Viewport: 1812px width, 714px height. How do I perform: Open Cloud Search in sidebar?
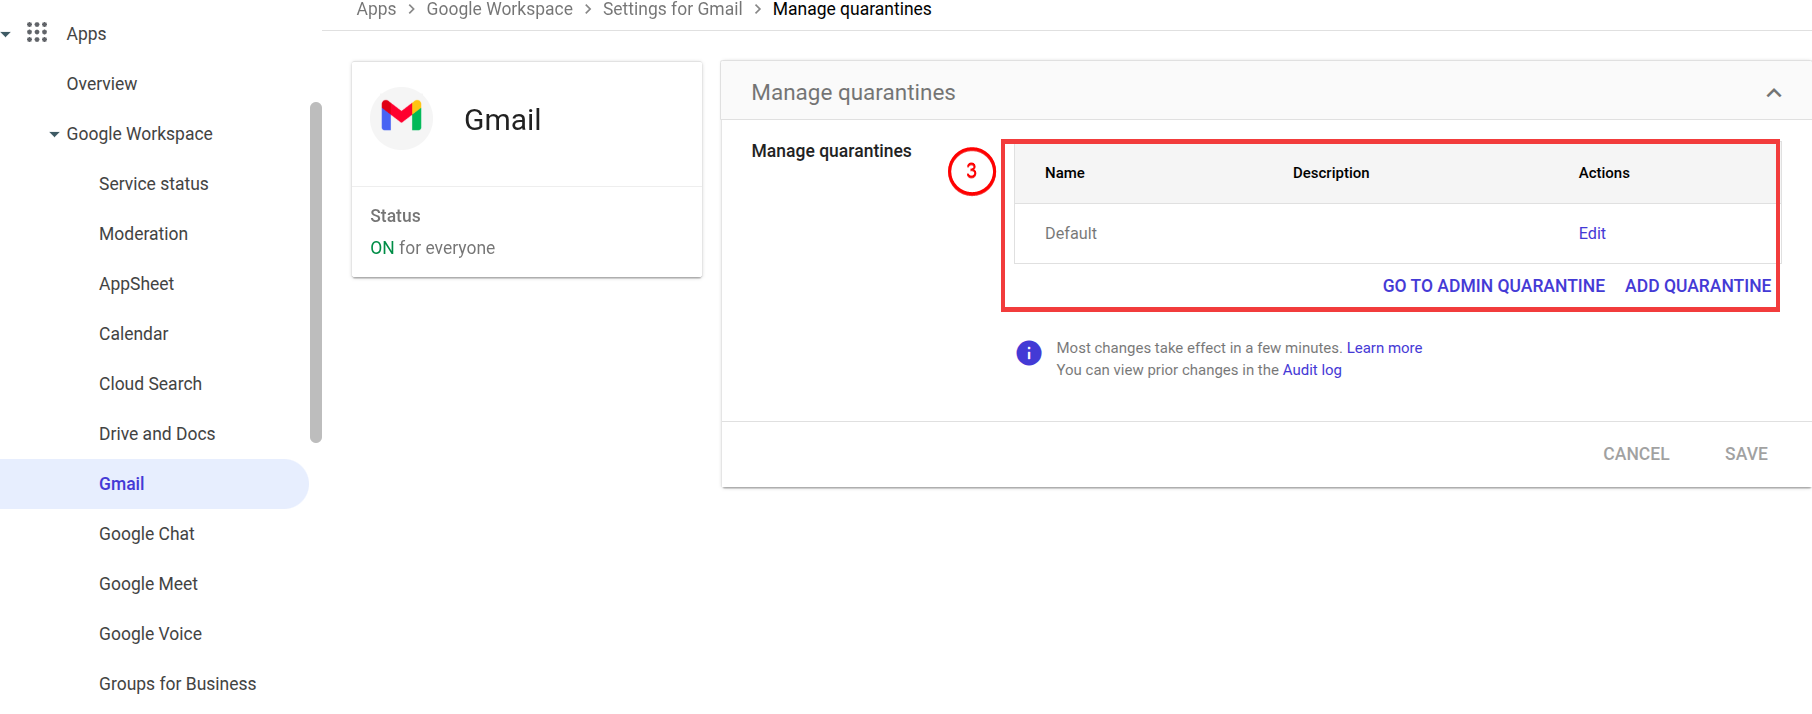pyautogui.click(x=150, y=384)
